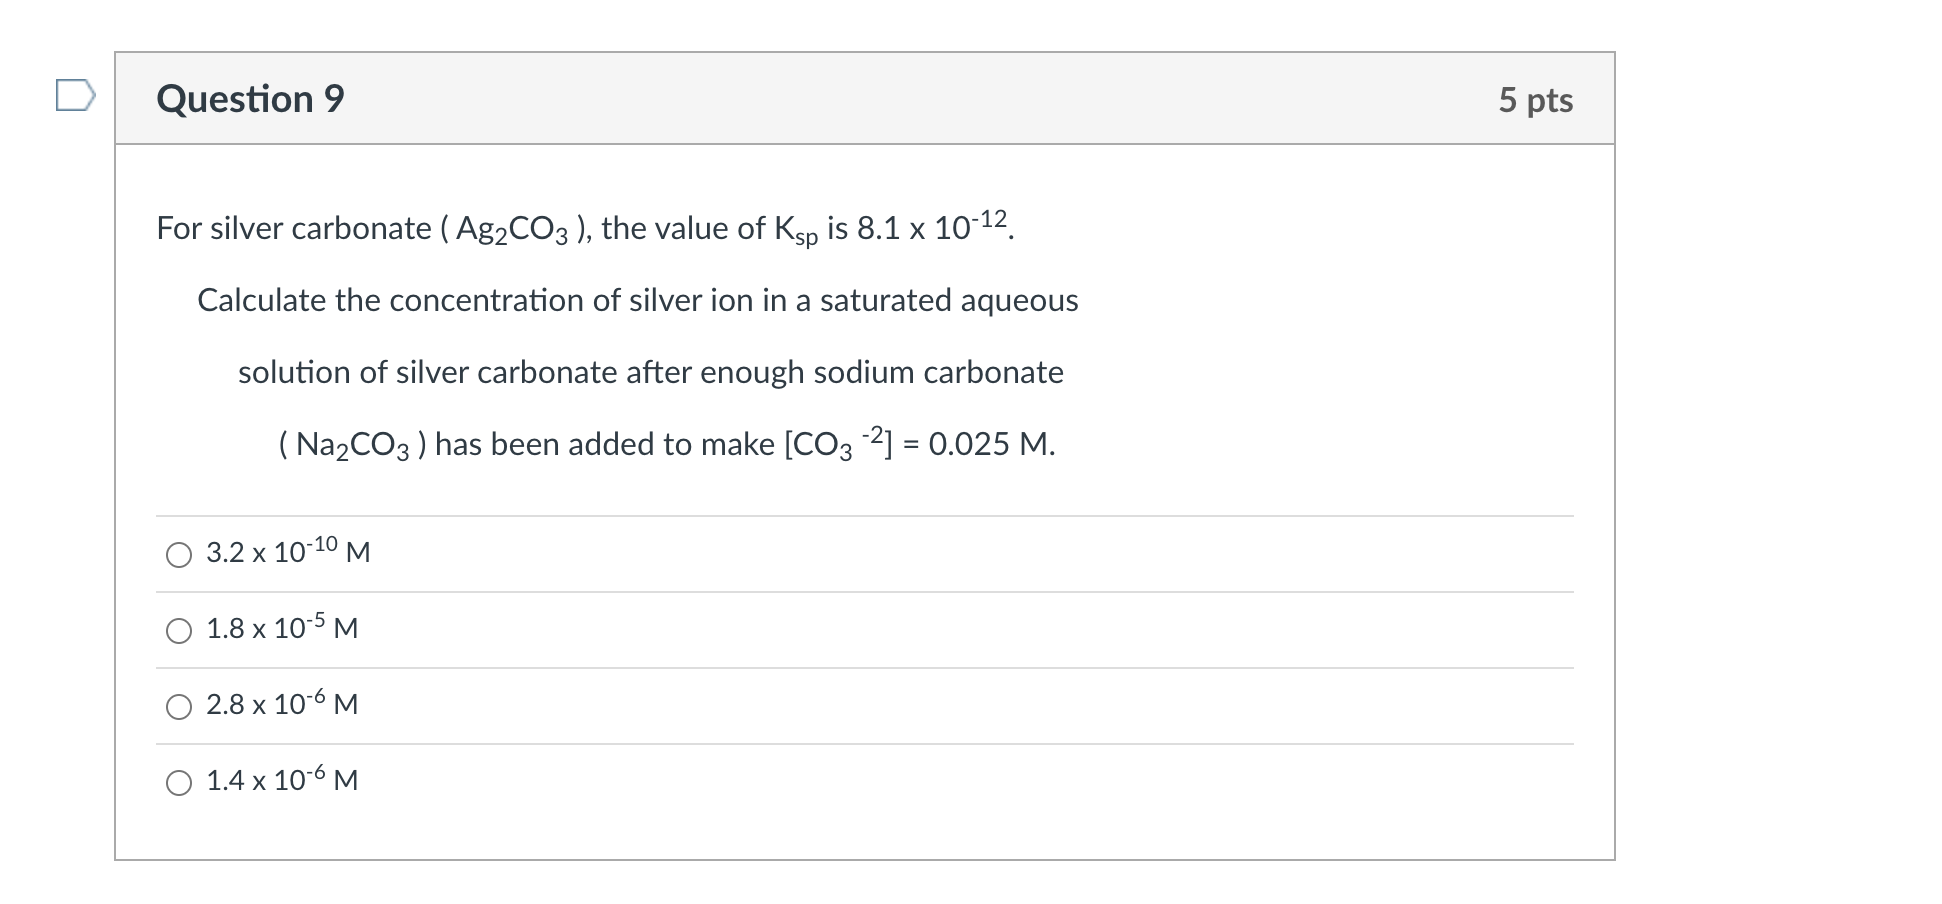Click the Na2CO3 formula in the prompt
The height and width of the screenshot is (904, 1942).
coord(353,445)
